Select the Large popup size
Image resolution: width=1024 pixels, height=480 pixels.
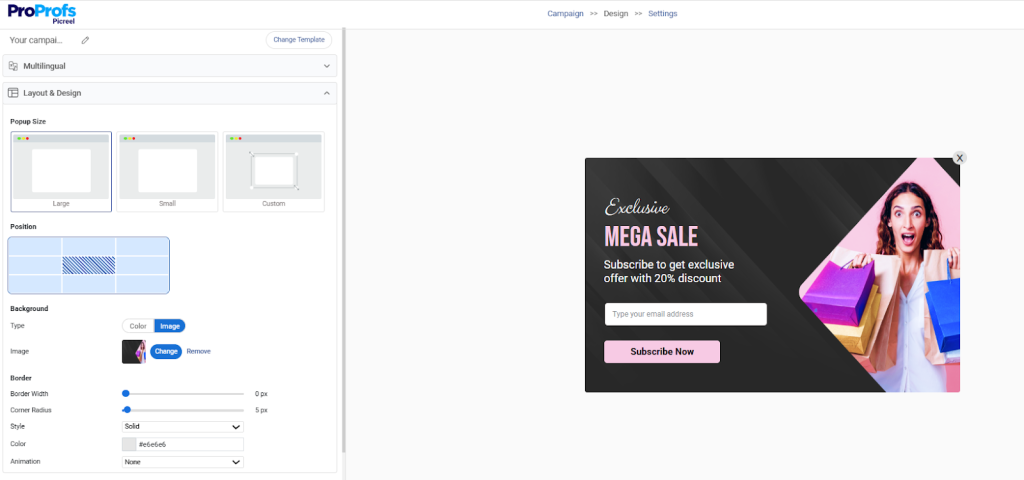(61, 171)
